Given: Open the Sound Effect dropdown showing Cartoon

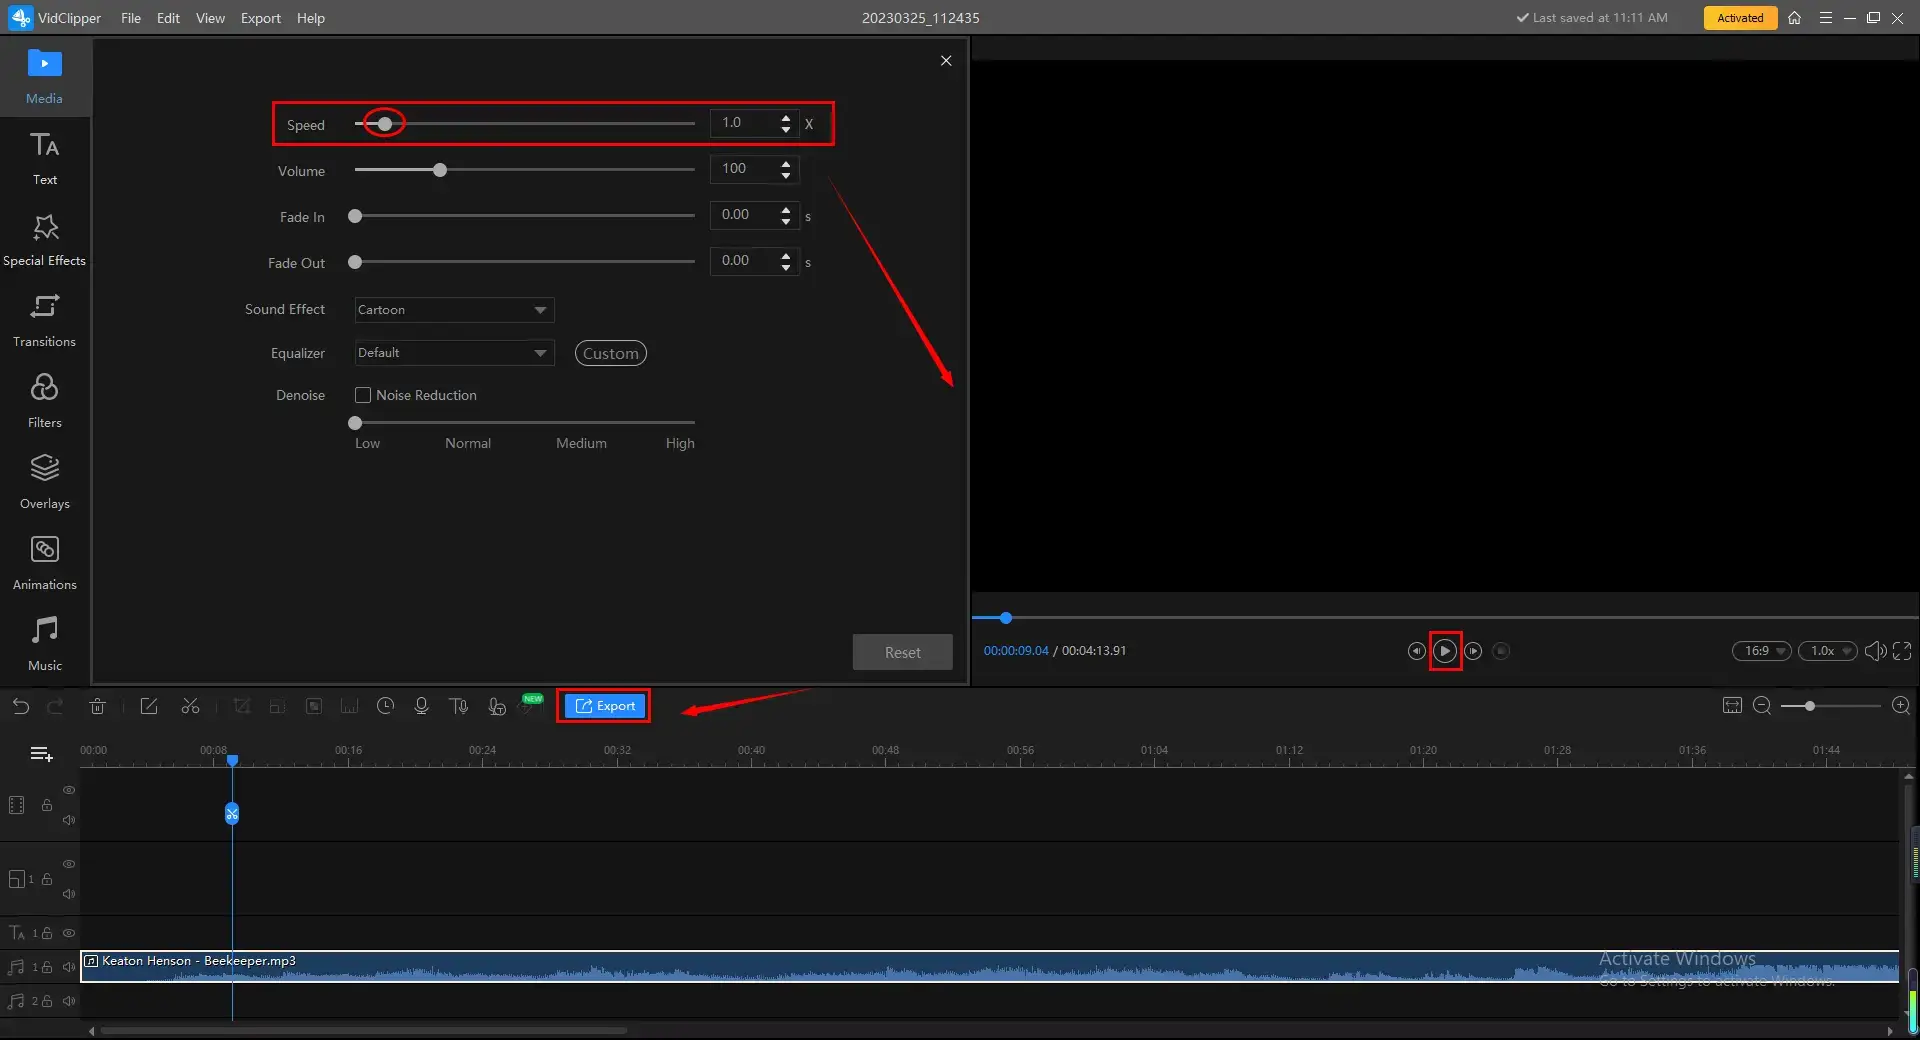Looking at the screenshot, I should 454,310.
